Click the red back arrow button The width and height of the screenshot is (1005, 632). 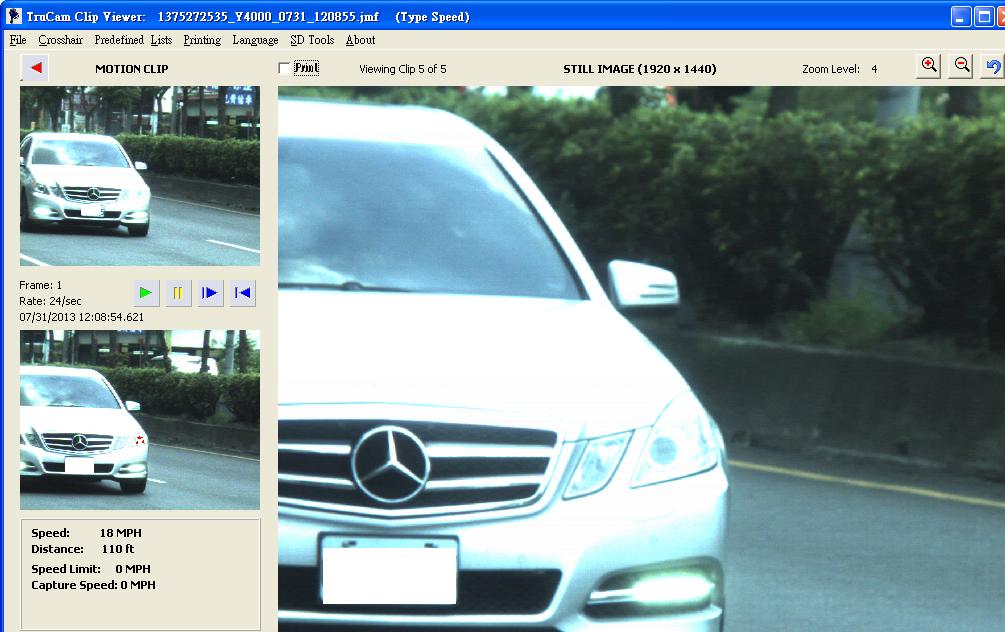pos(35,68)
